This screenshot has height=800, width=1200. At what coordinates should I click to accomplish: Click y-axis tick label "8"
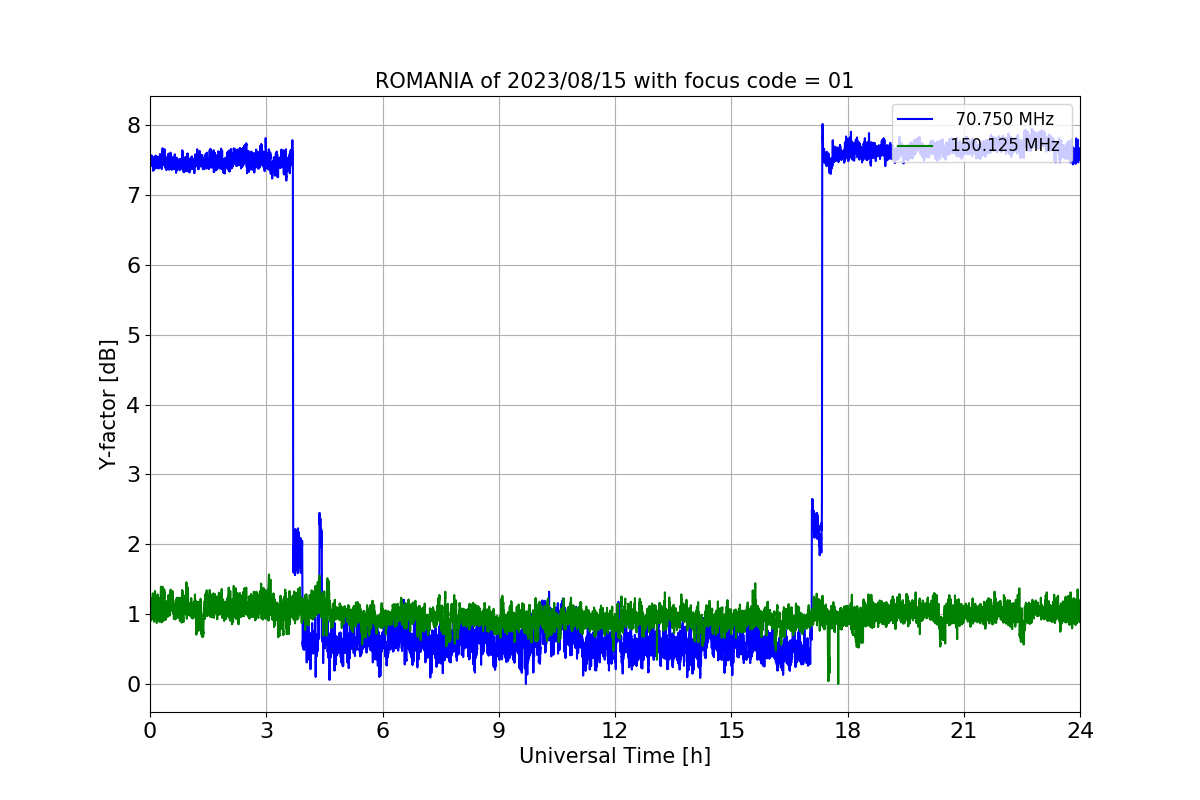pyautogui.click(x=133, y=125)
